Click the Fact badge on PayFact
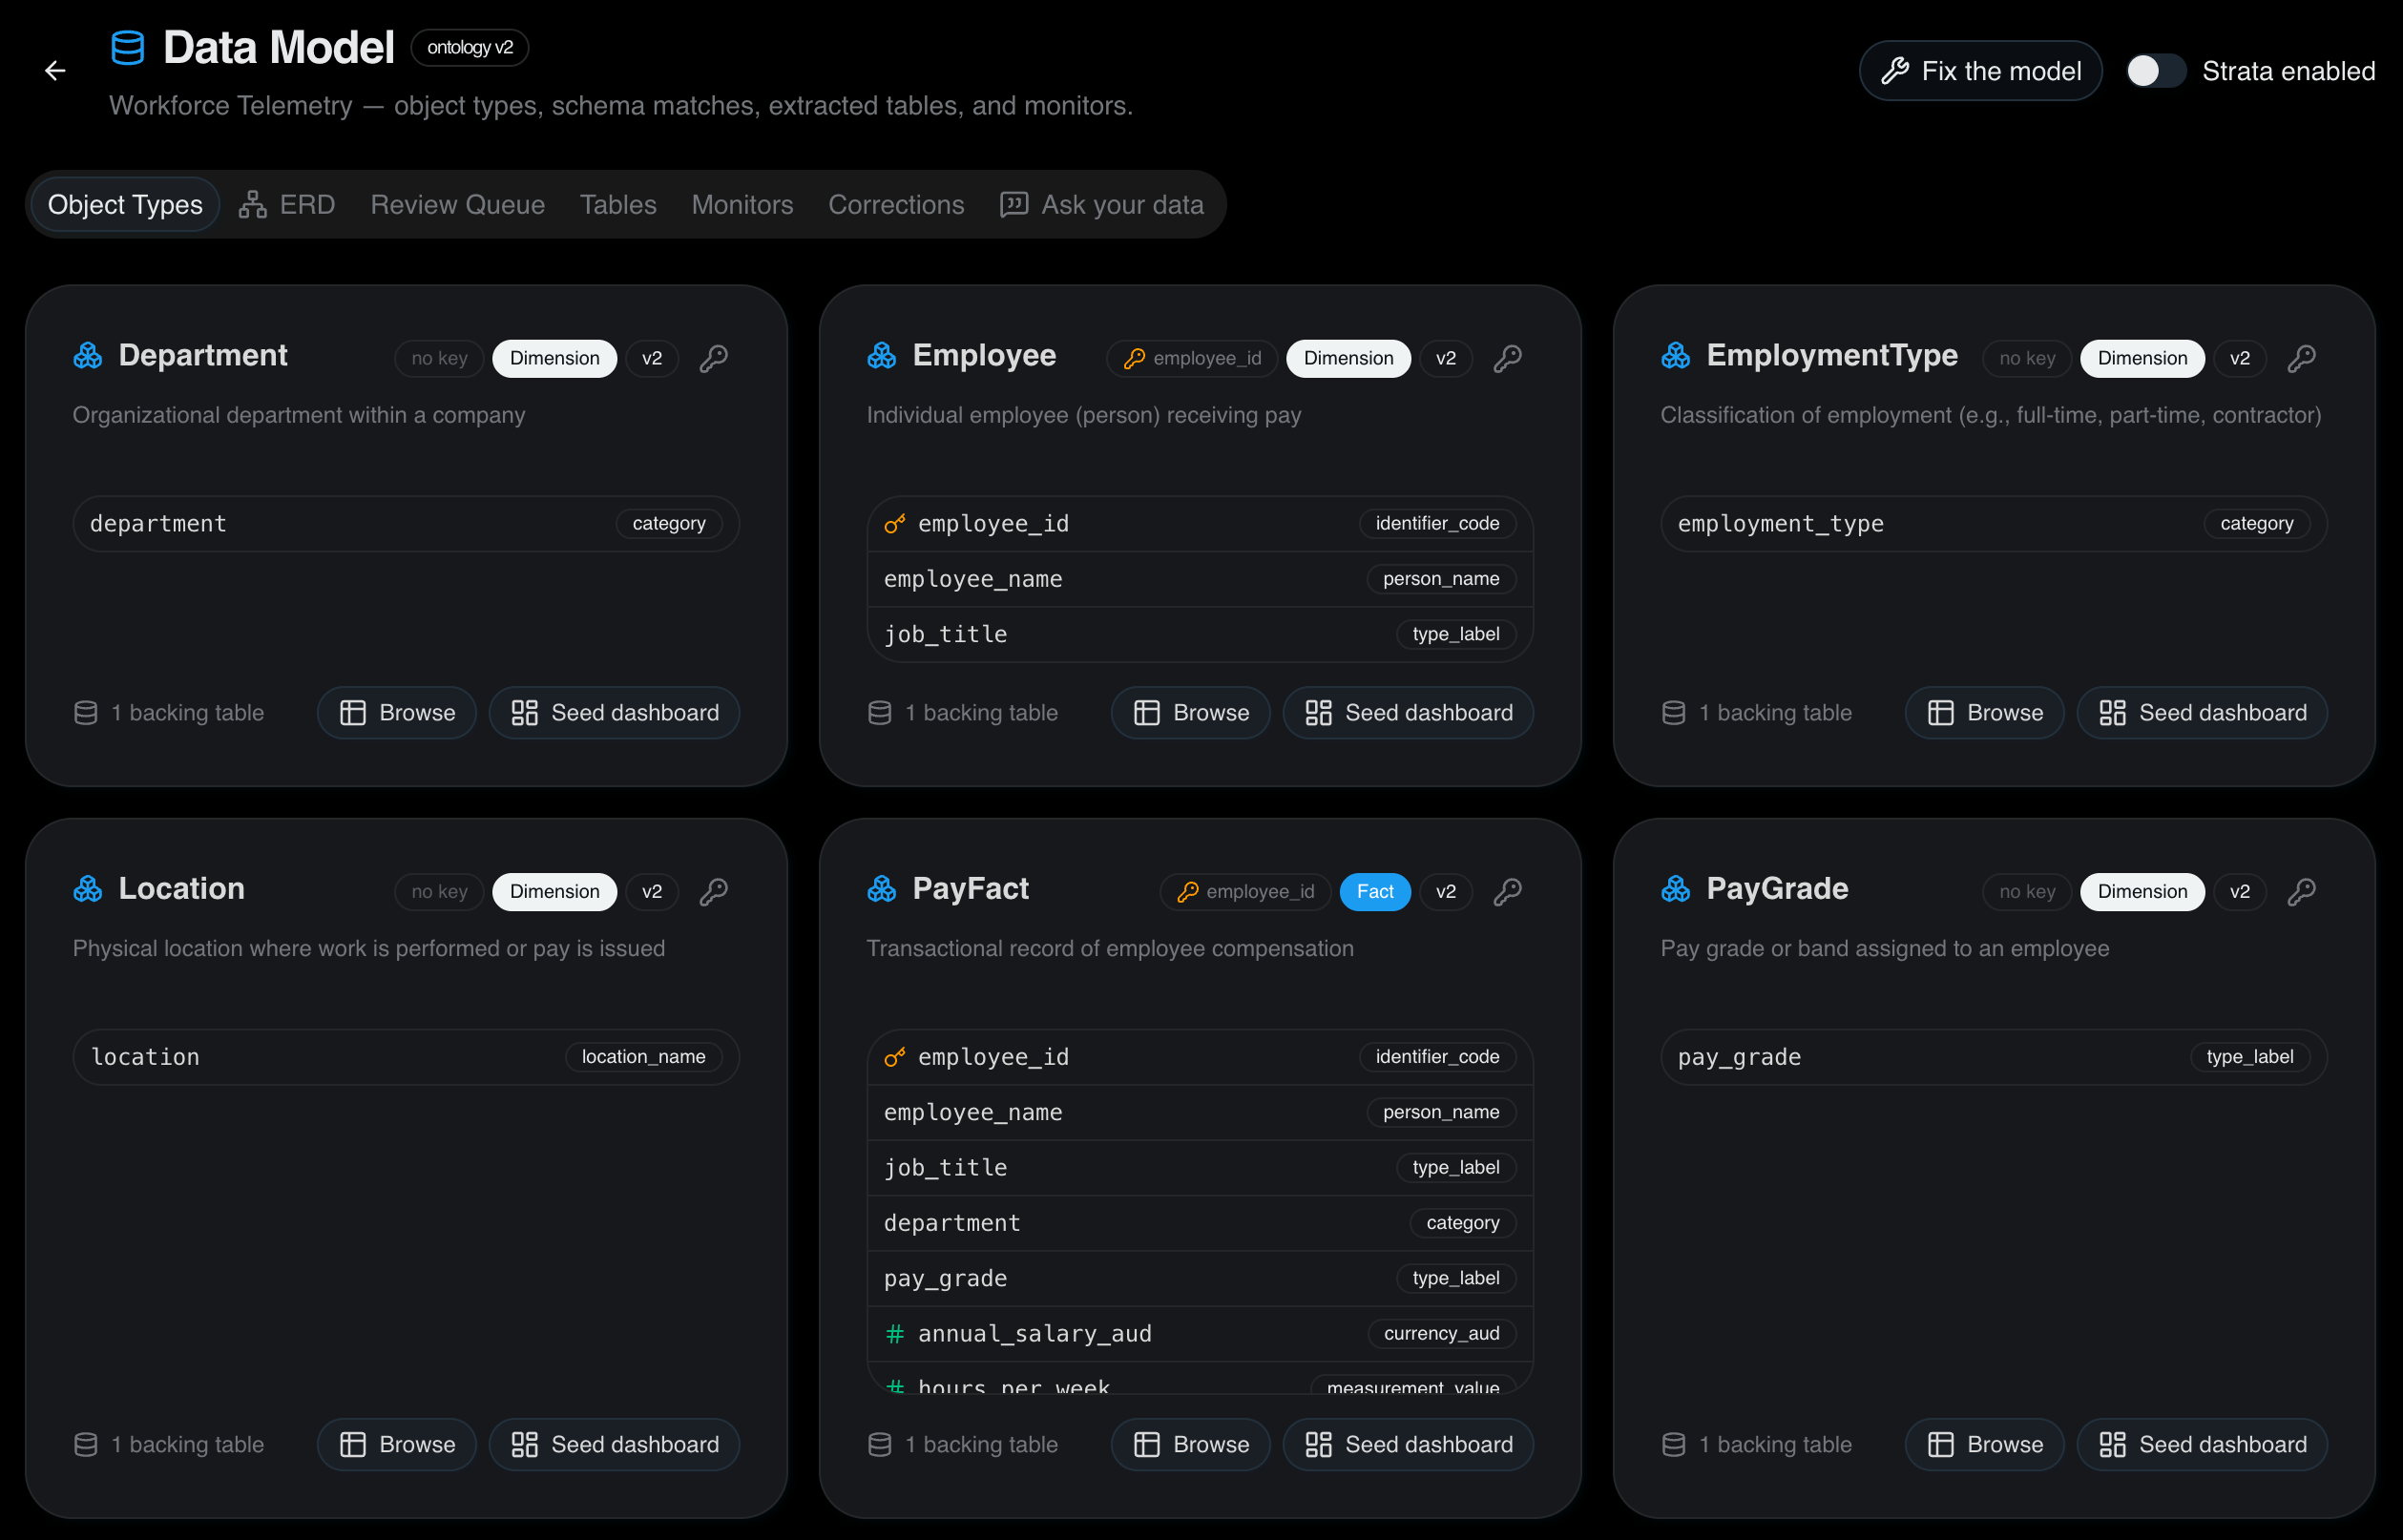 tap(1375, 891)
